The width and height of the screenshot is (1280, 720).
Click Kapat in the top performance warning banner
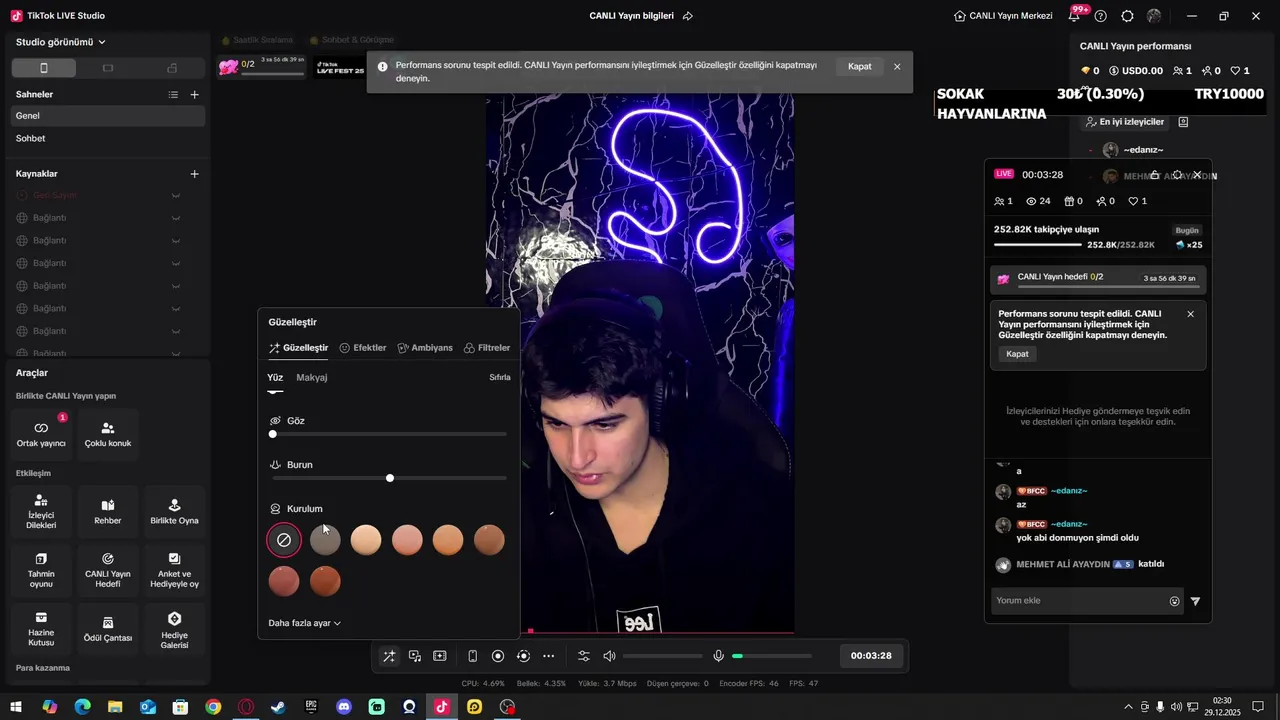860,67
